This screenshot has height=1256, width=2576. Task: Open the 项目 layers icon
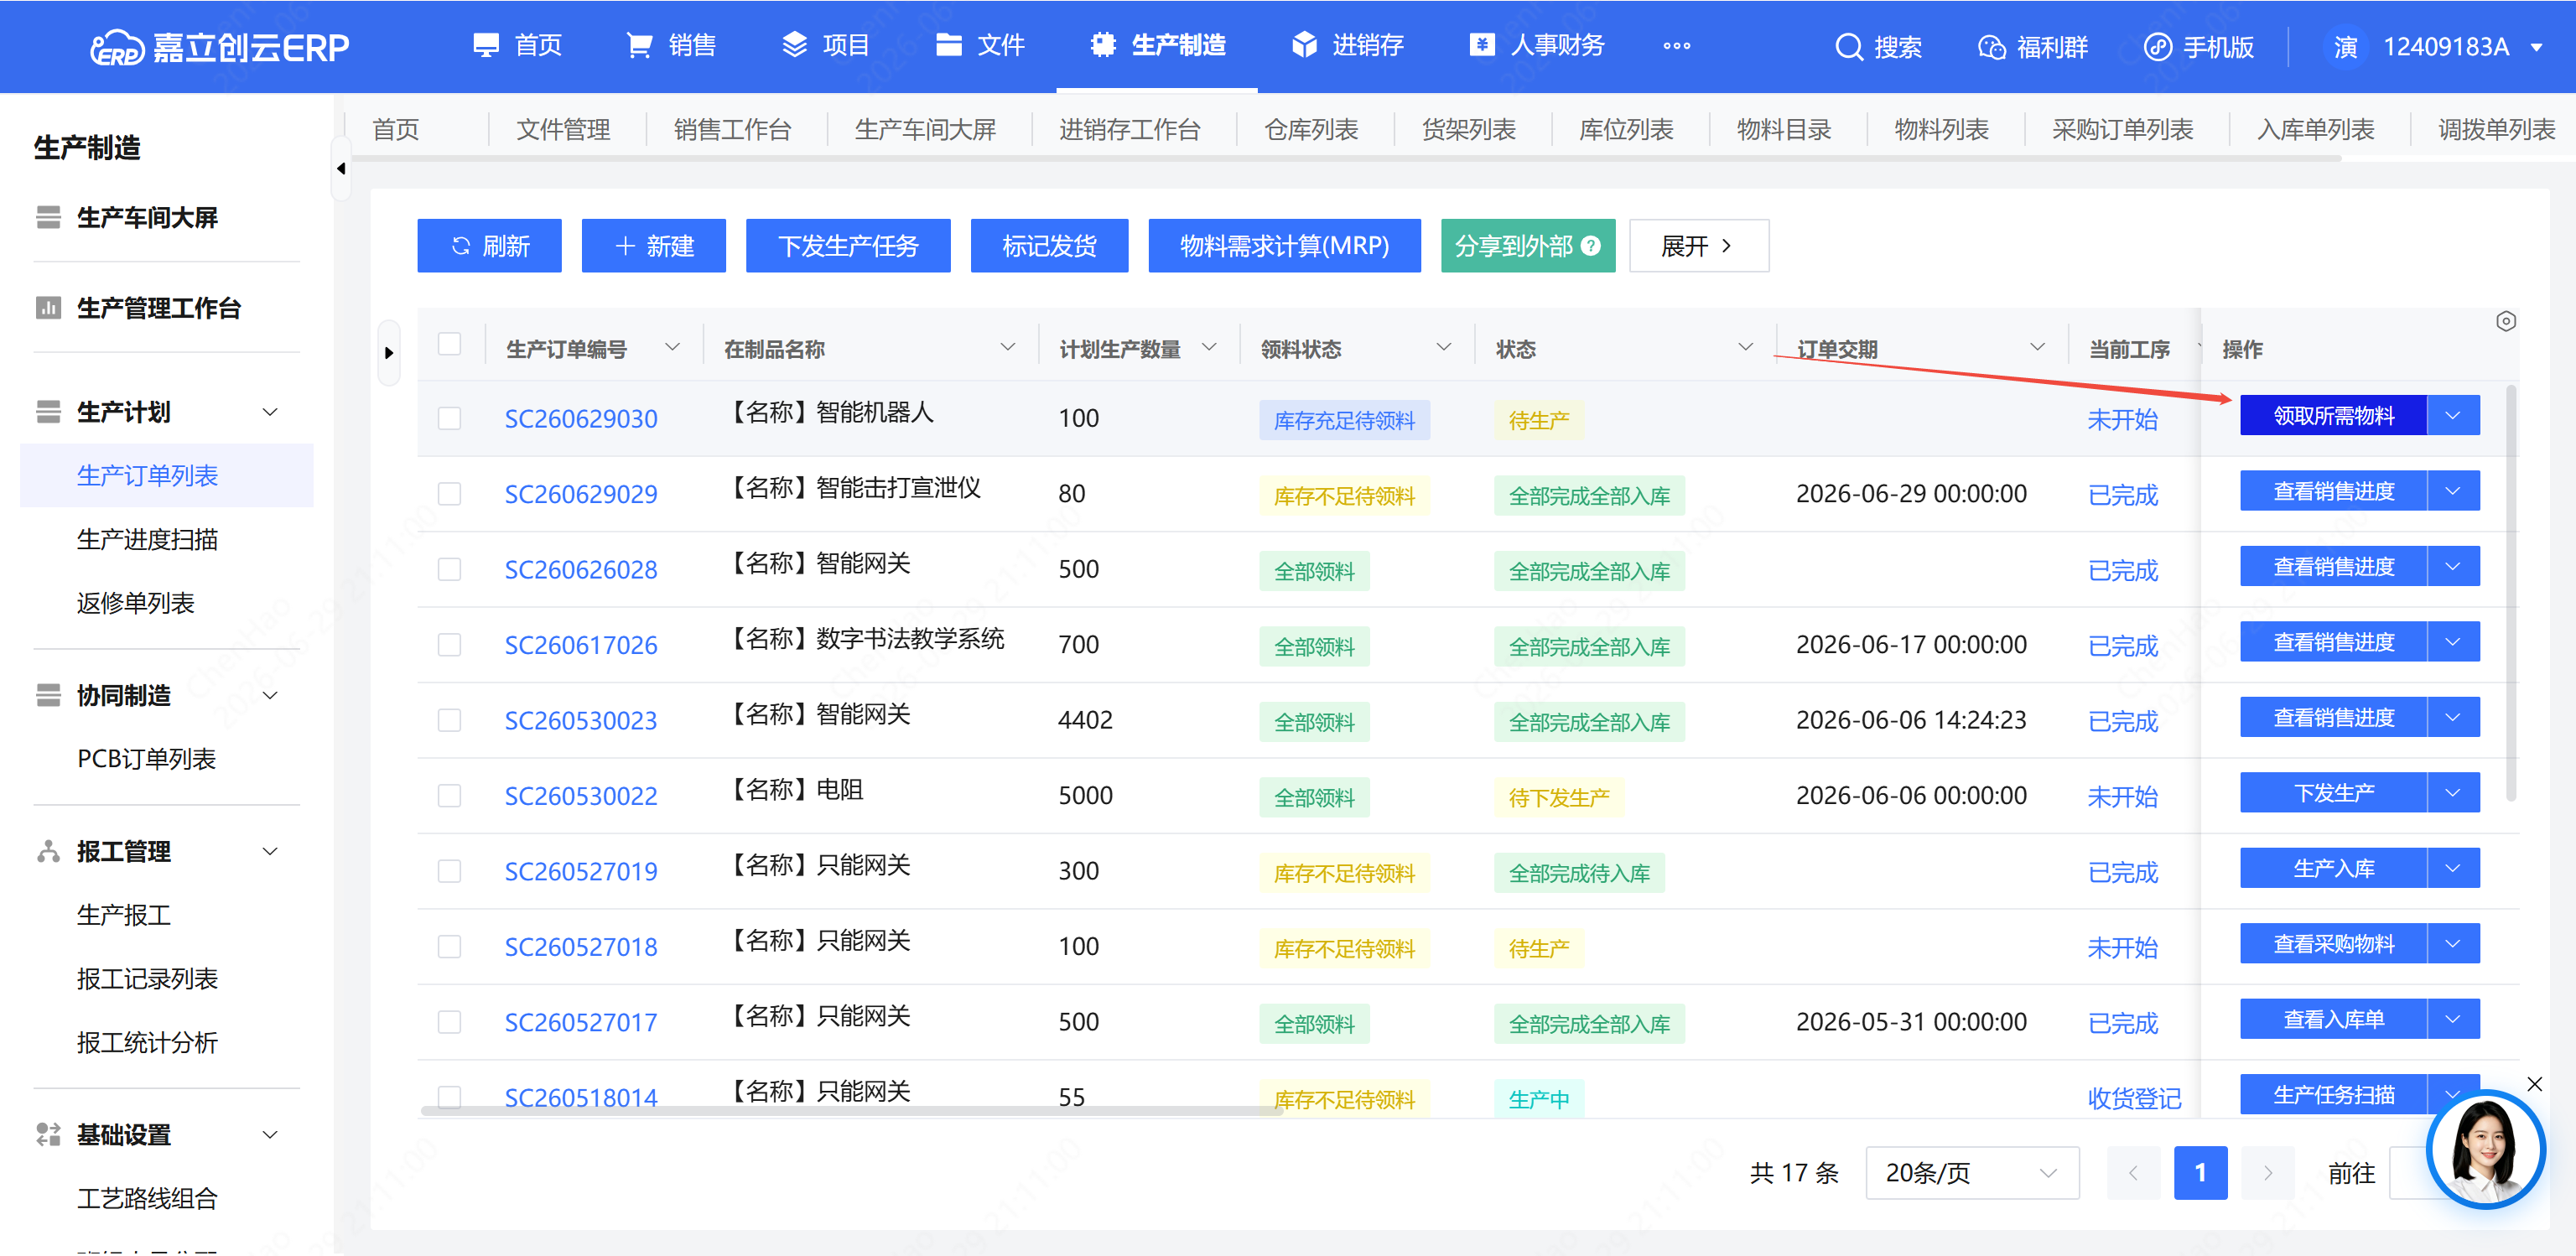click(794, 45)
